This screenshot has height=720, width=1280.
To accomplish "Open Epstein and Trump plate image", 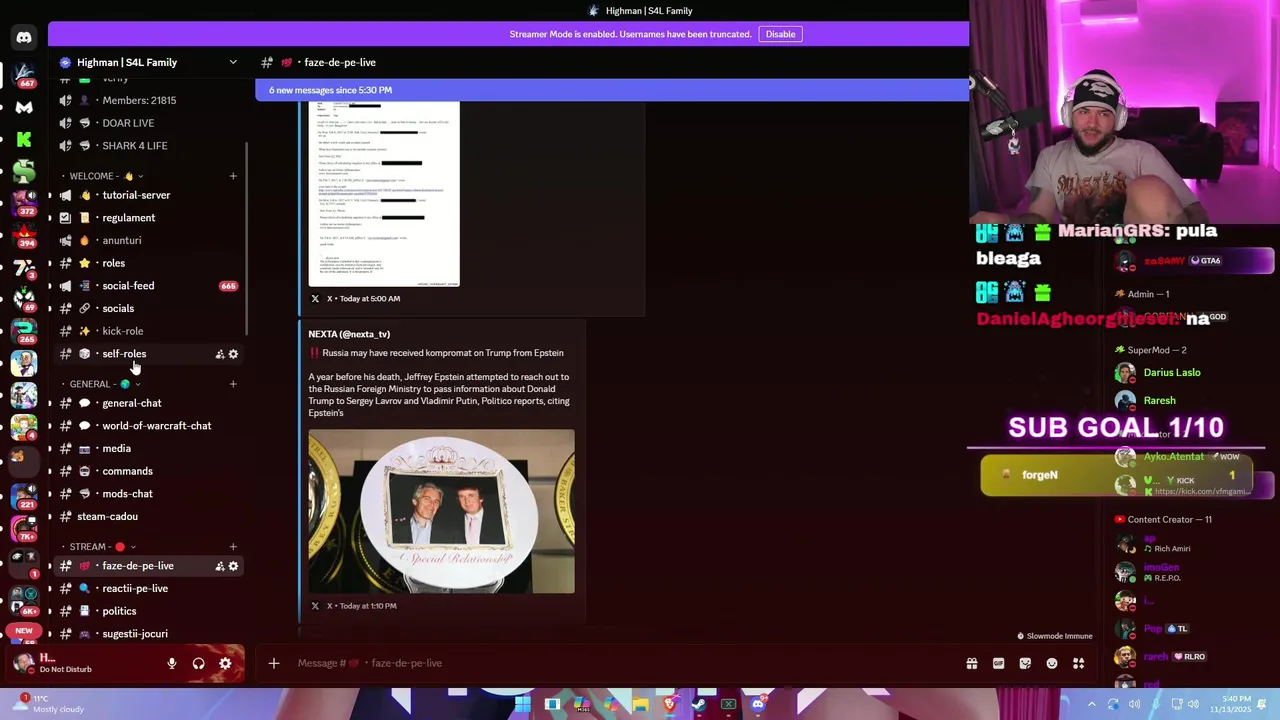I will [x=441, y=511].
